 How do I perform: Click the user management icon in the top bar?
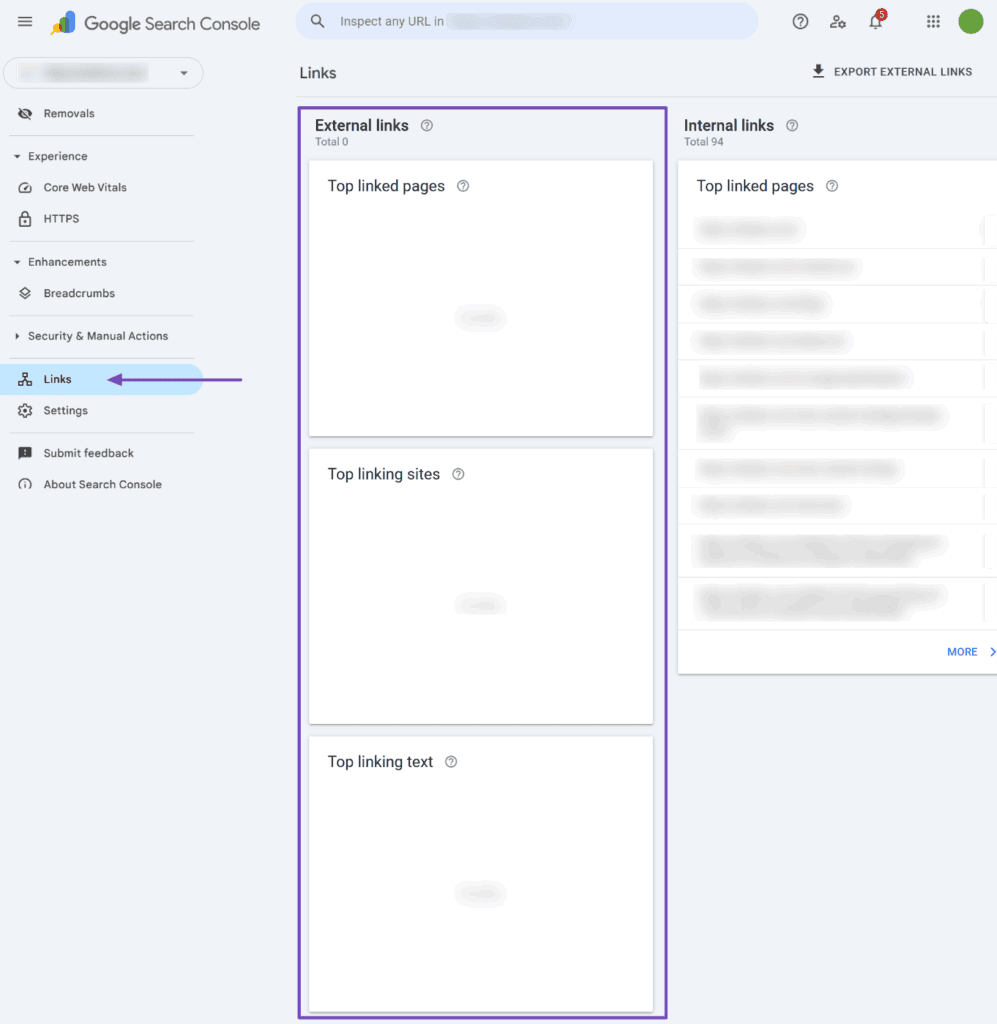[838, 21]
